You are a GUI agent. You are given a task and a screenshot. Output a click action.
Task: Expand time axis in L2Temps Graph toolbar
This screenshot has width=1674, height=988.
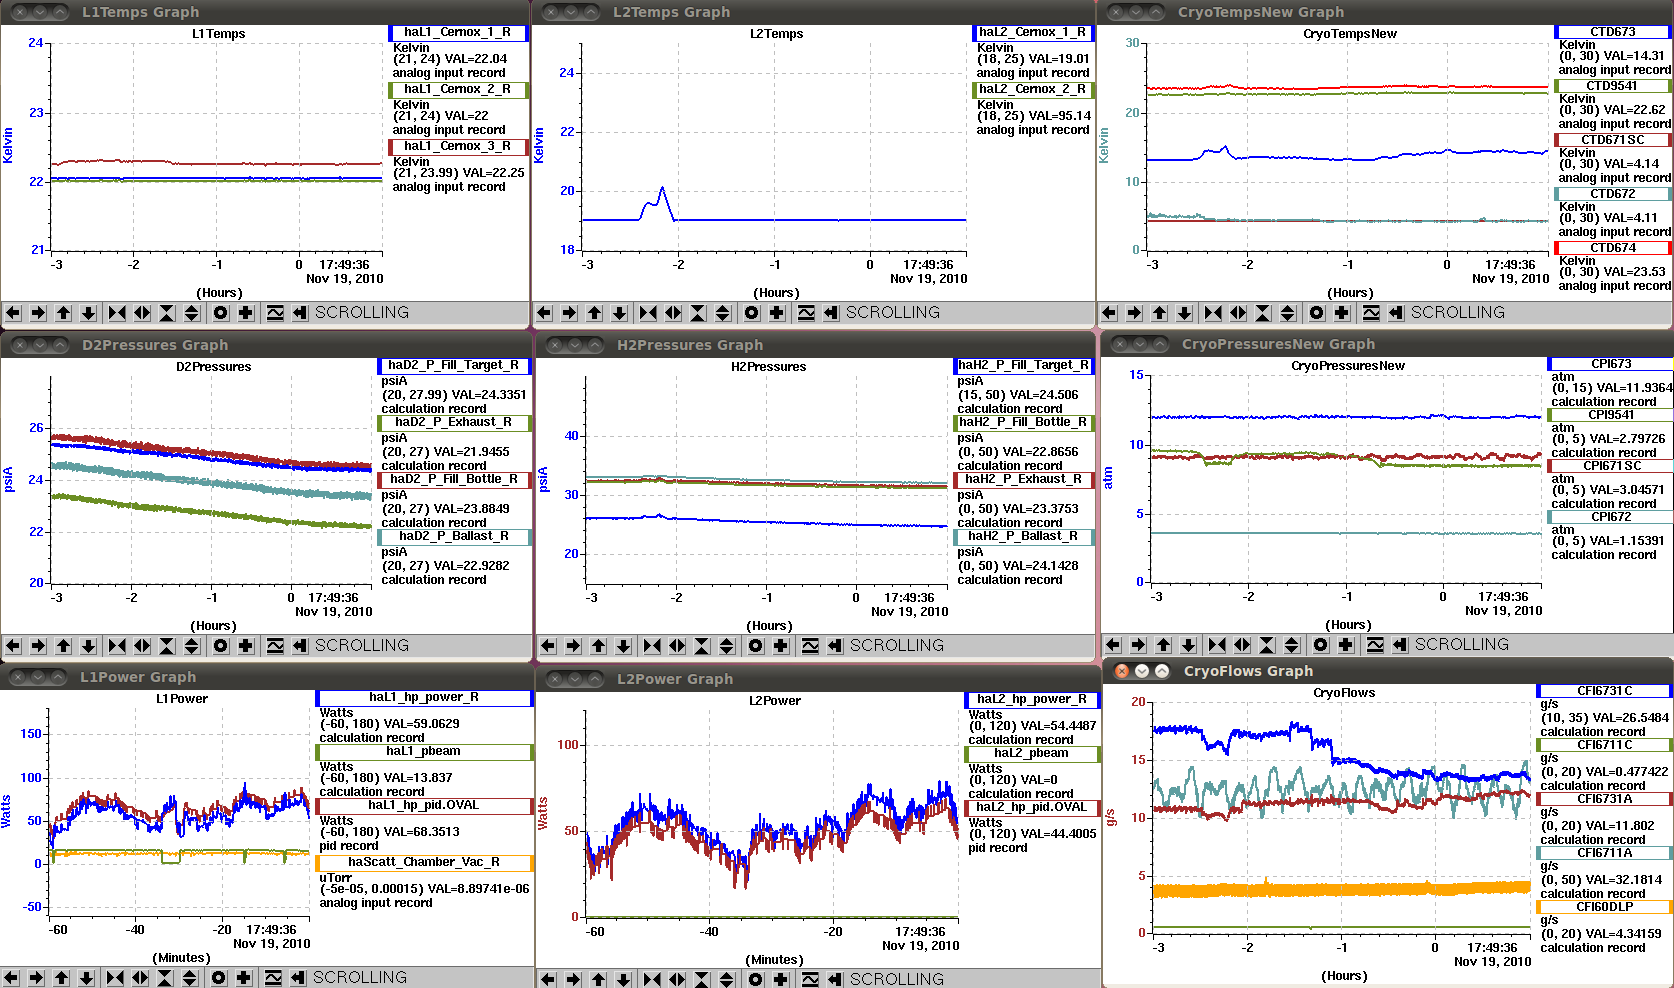point(673,313)
